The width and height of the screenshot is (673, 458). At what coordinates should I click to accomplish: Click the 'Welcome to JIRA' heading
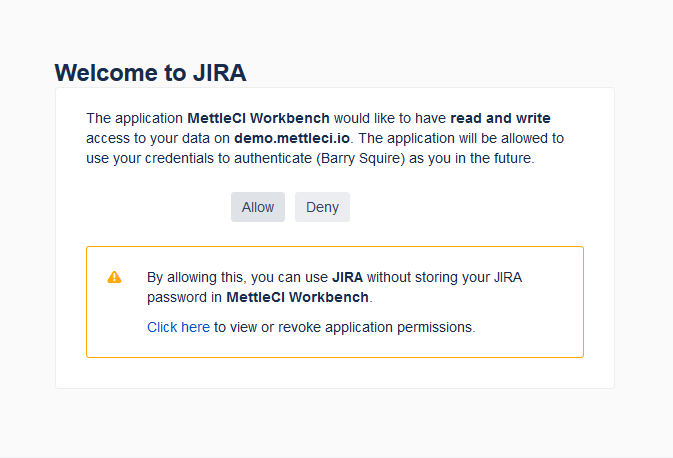(x=150, y=72)
